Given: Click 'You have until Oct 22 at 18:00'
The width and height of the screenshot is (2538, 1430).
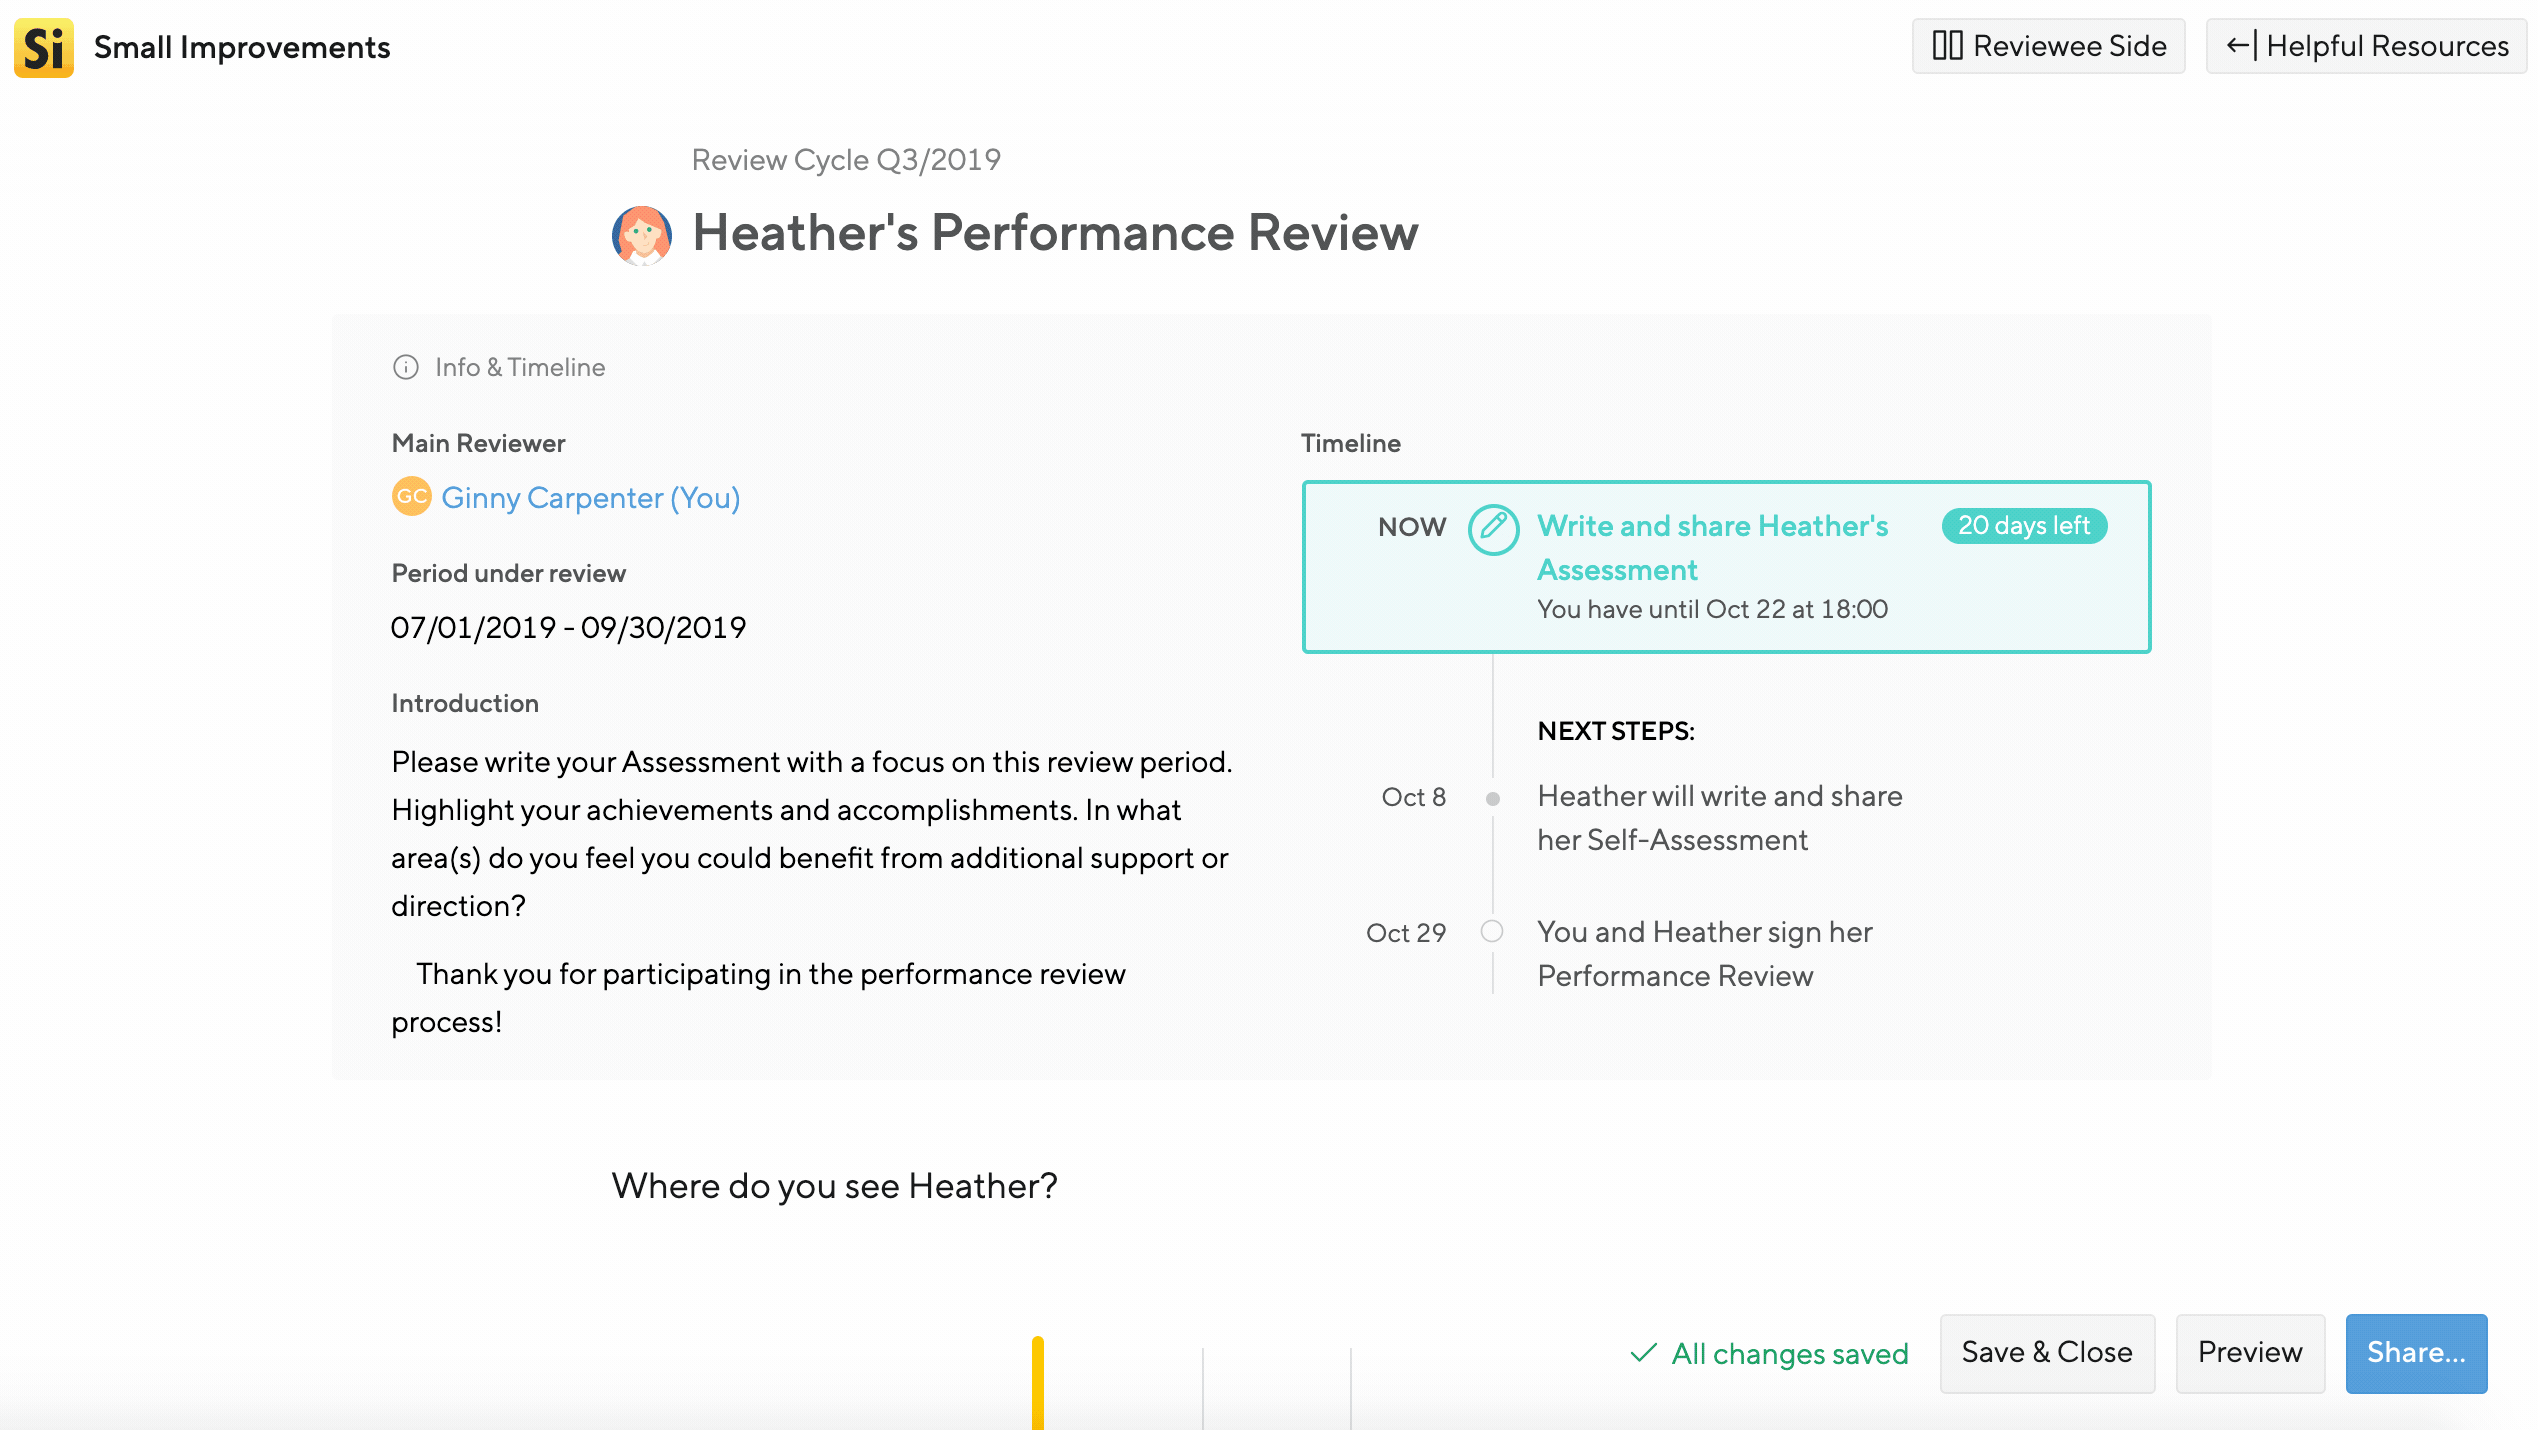Looking at the screenshot, I should click(1712, 609).
